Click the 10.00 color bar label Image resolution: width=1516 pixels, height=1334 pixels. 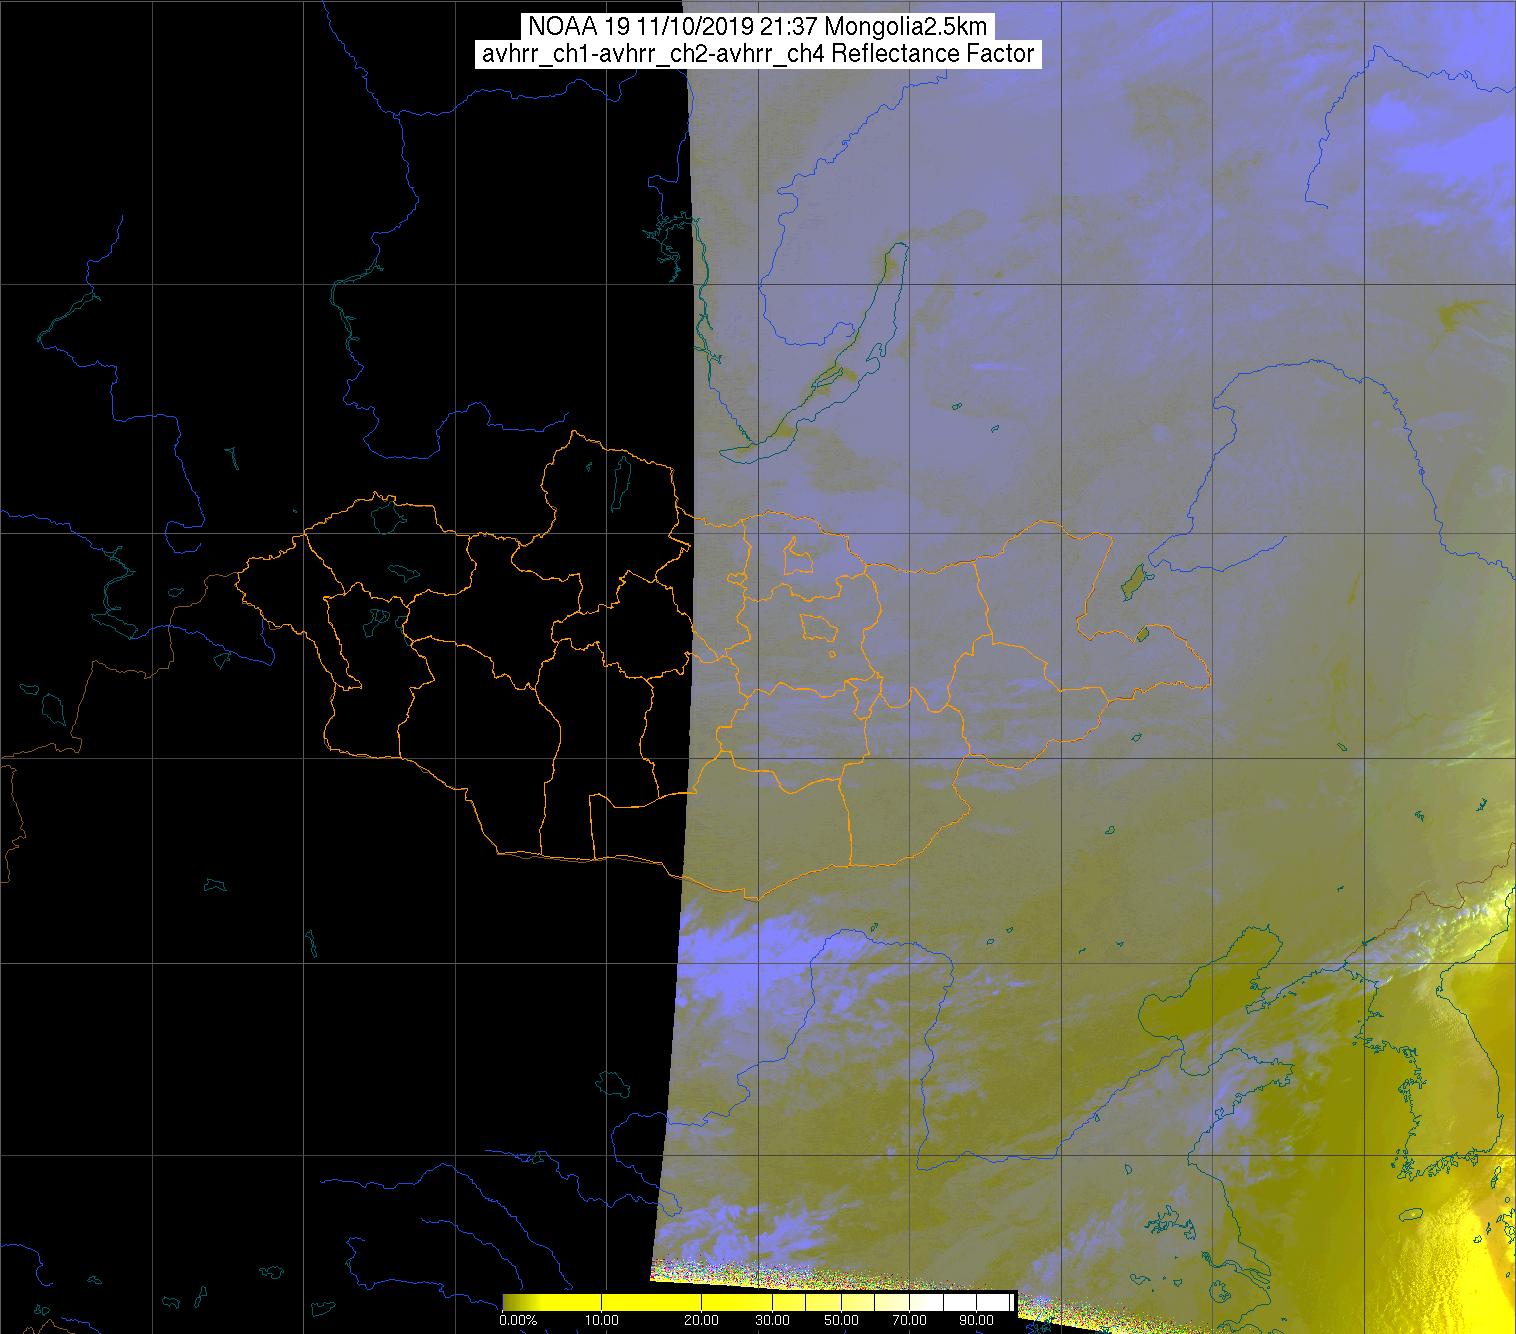click(600, 1320)
